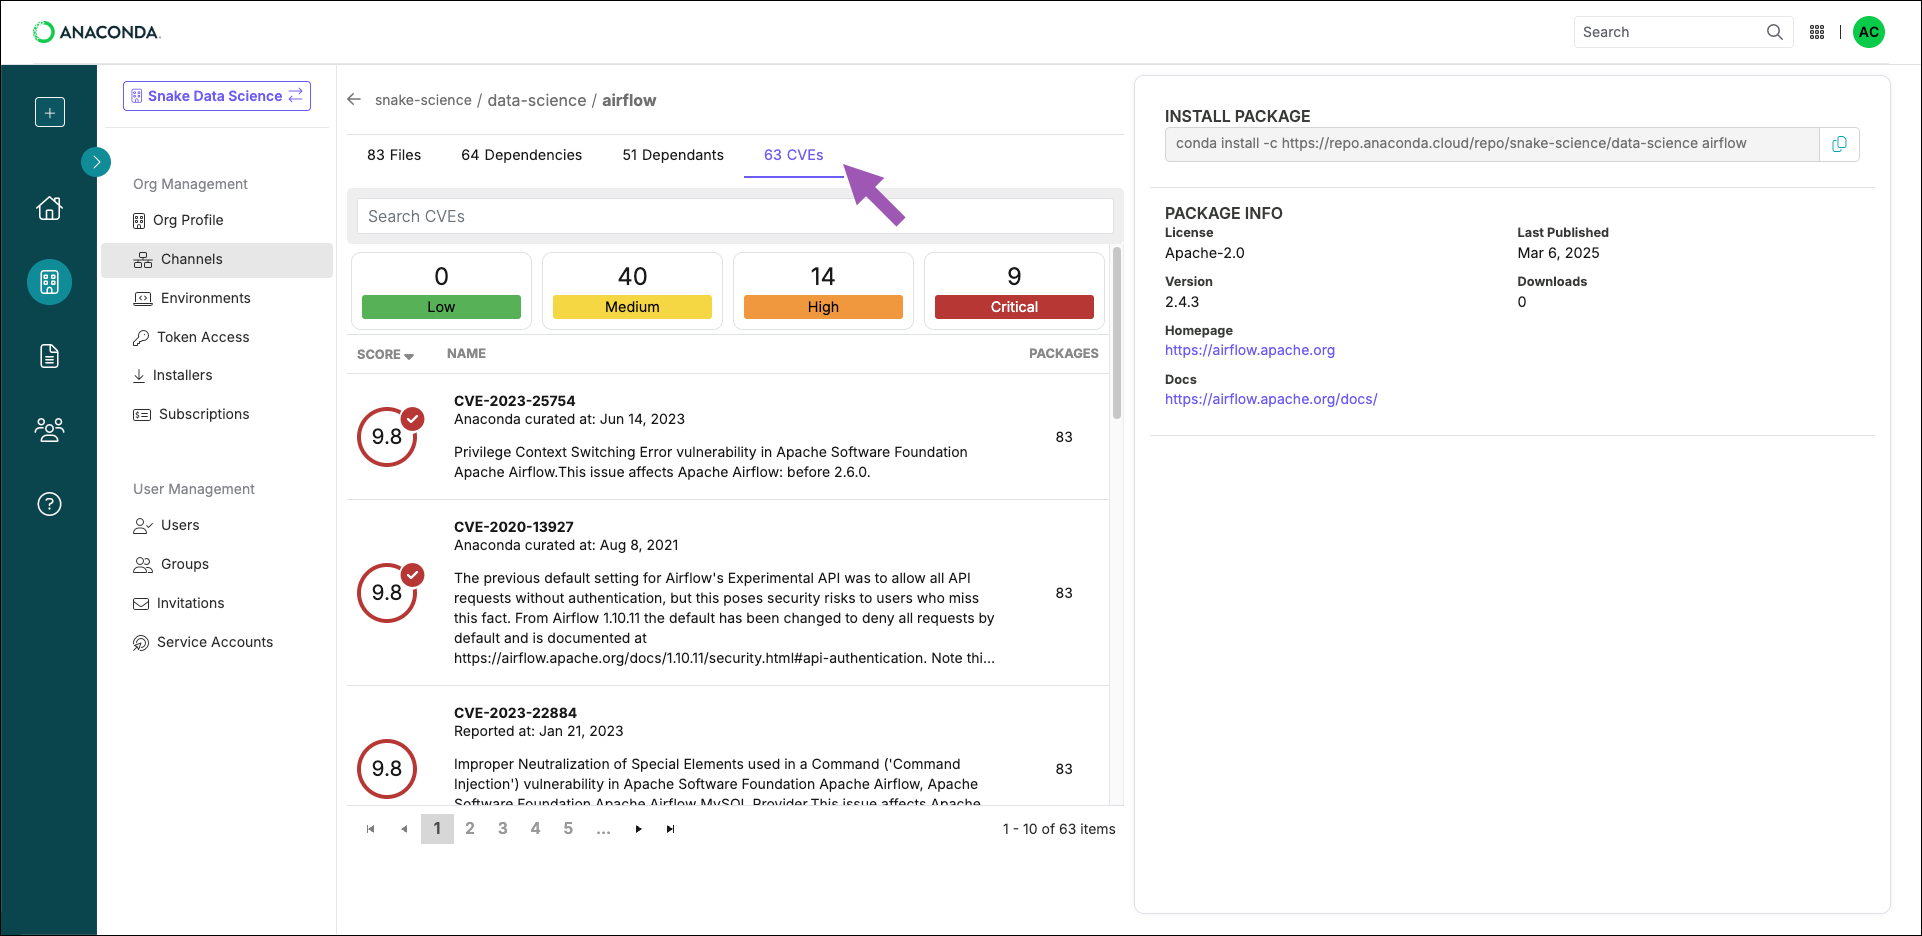Go to page 5 of CVEs
The image size is (1922, 936).
(x=568, y=829)
